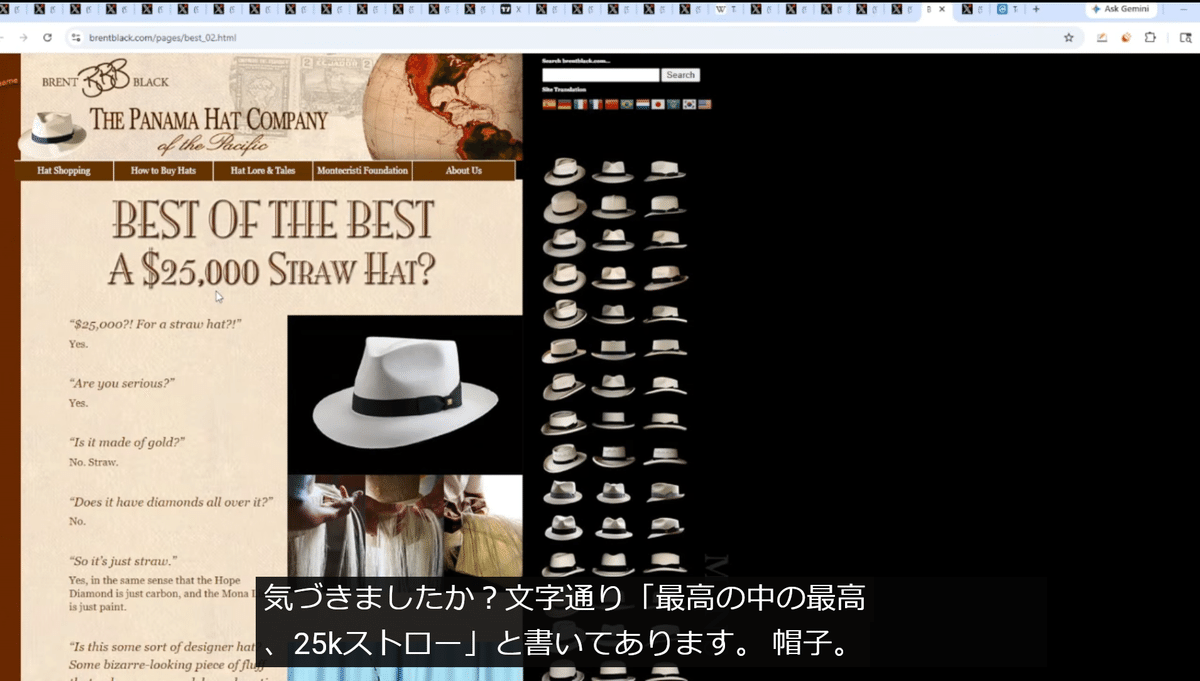Click text "So it's just straw."
1200x681 pixels.
123,560
